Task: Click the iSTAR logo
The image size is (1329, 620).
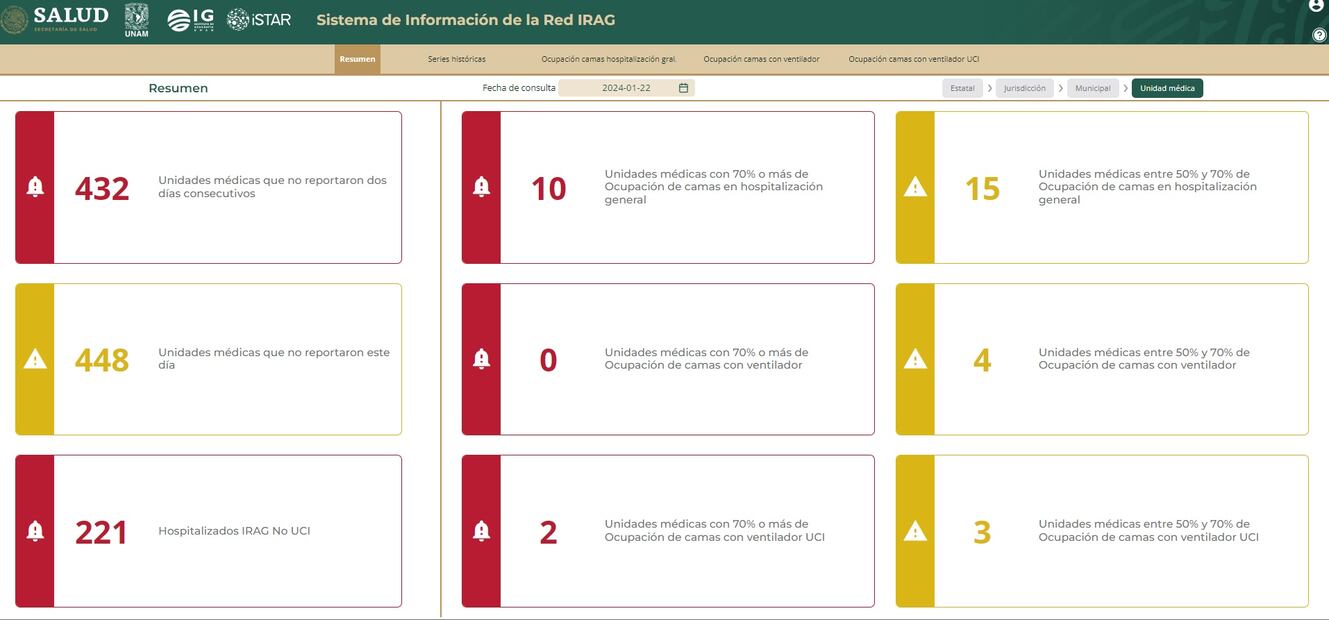Action: point(259,19)
